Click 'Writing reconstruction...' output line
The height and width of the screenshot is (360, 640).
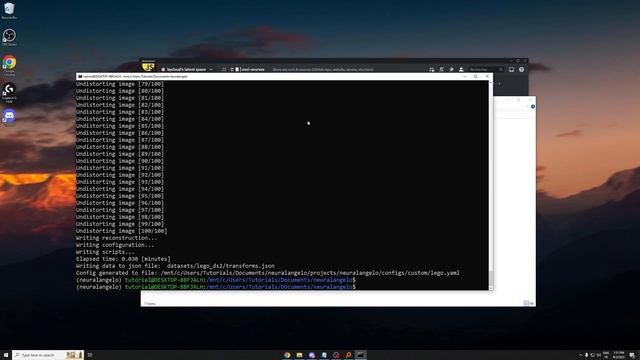116,238
